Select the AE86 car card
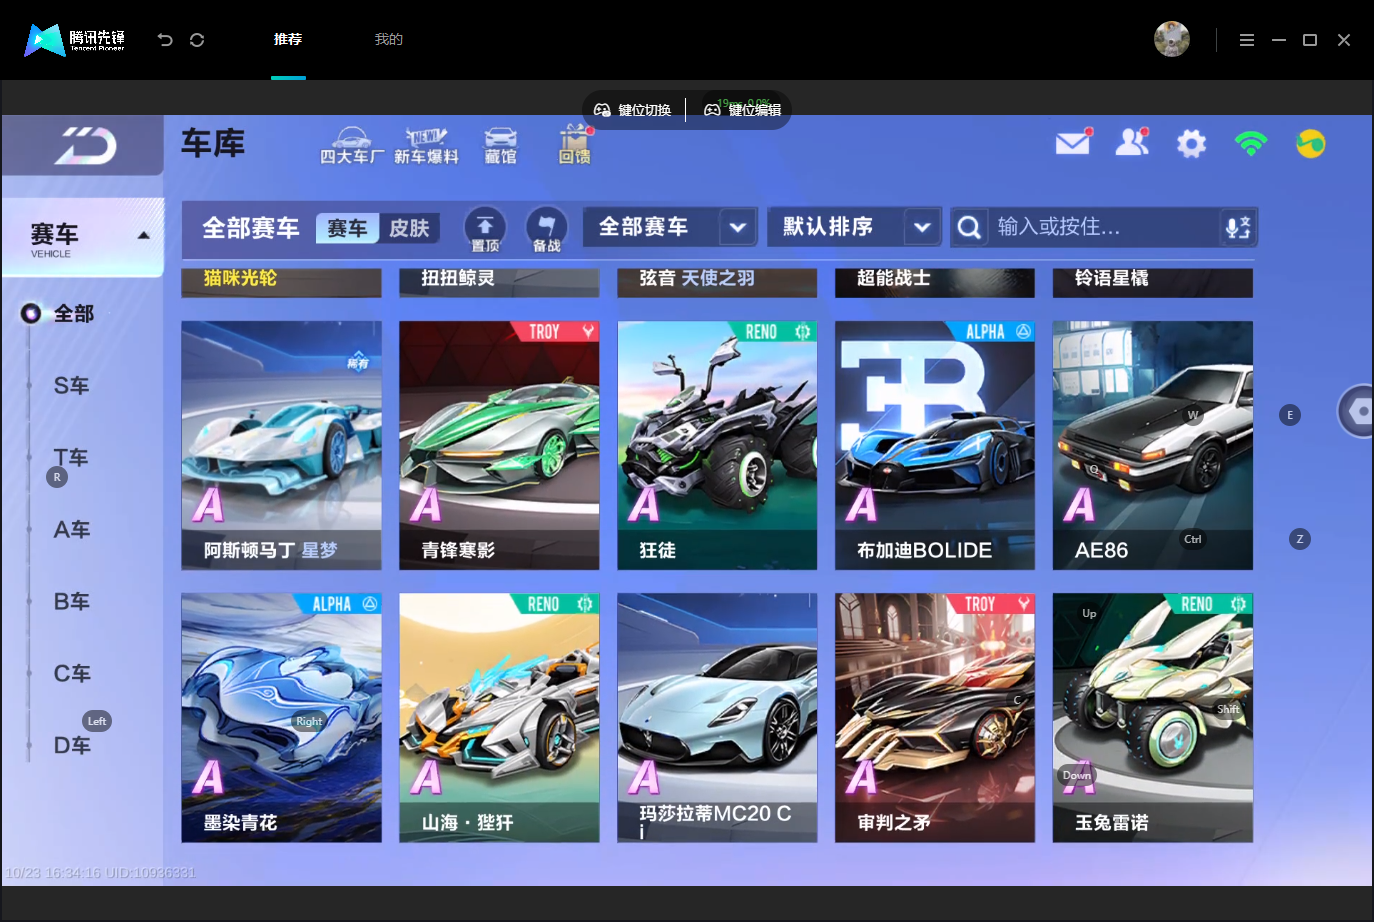Image resolution: width=1374 pixels, height=922 pixels. [x=1153, y=445]
